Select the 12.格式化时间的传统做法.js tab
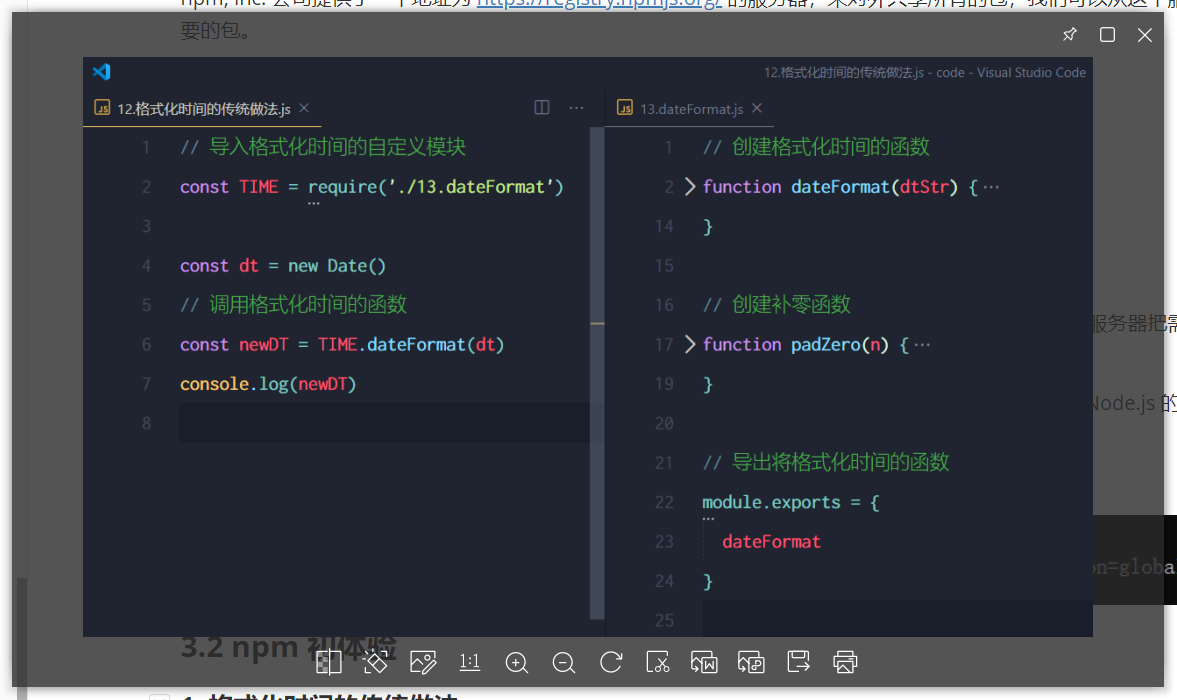The height and width of the screenshot is (700, 1177). [203, 108]
